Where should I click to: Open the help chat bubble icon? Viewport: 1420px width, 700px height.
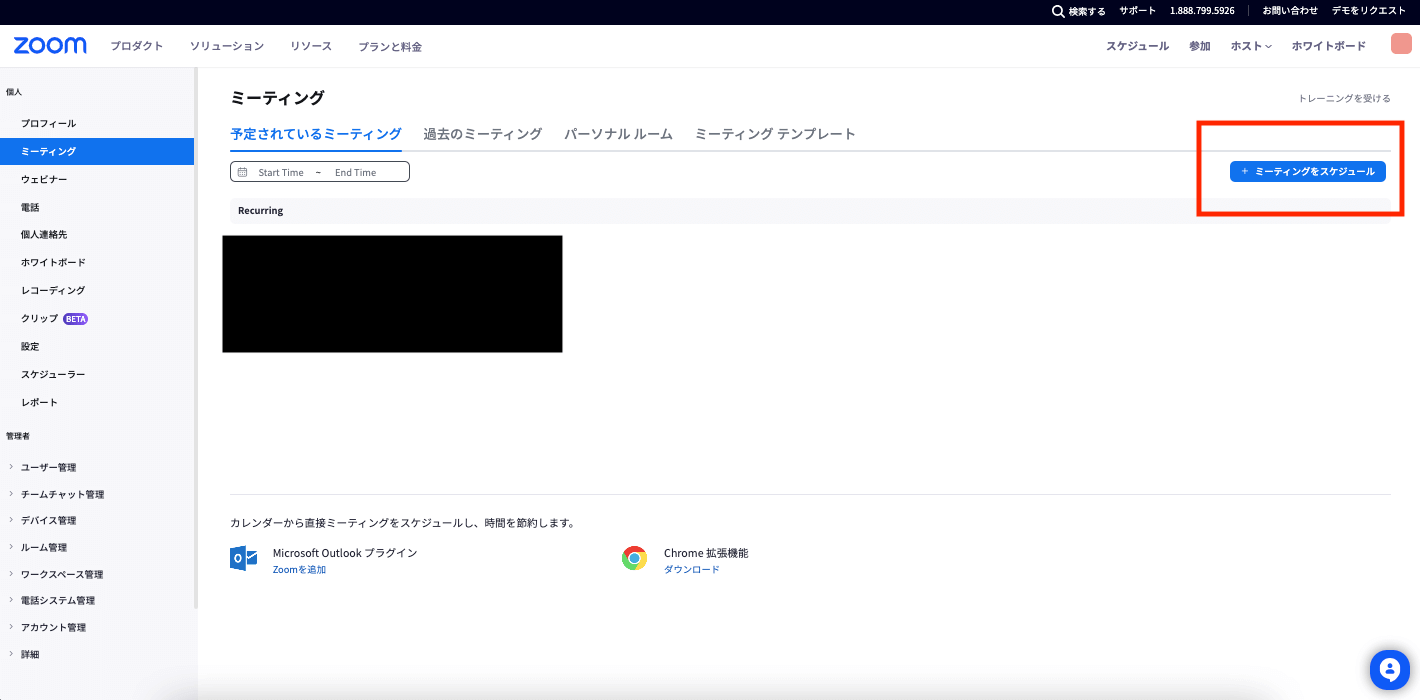pos(1389,670)
